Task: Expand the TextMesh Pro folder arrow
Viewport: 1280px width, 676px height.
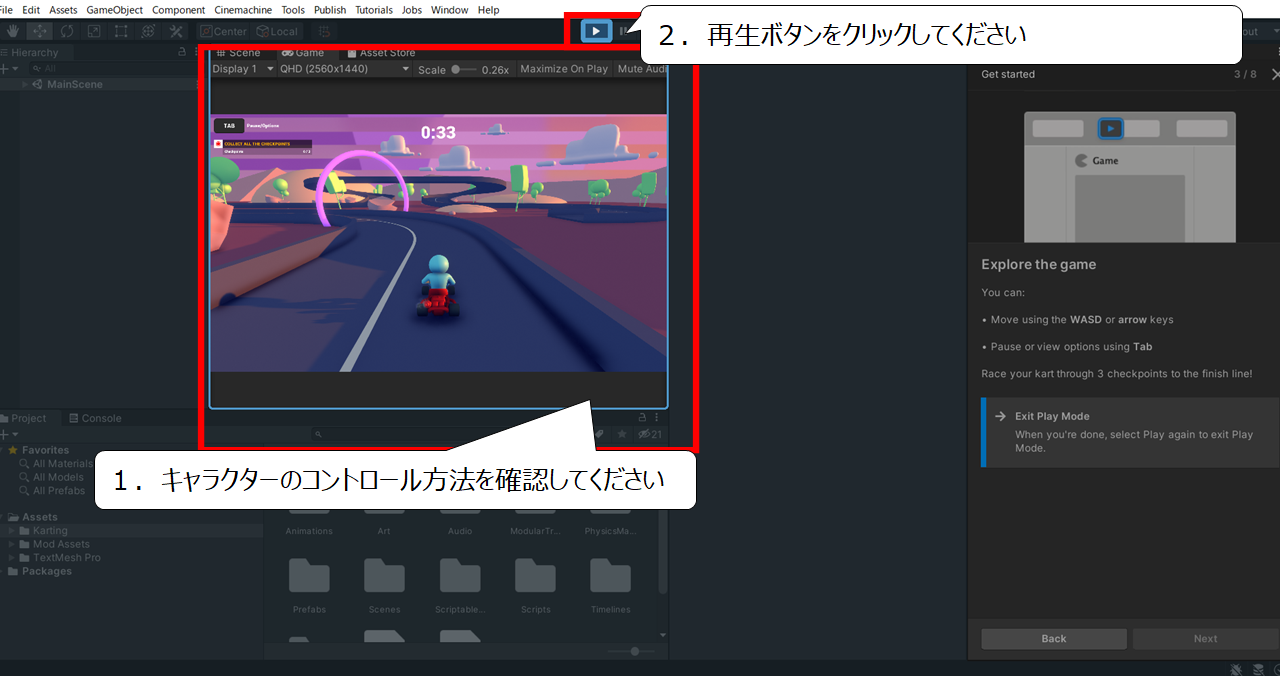Action: pos(12,557)
